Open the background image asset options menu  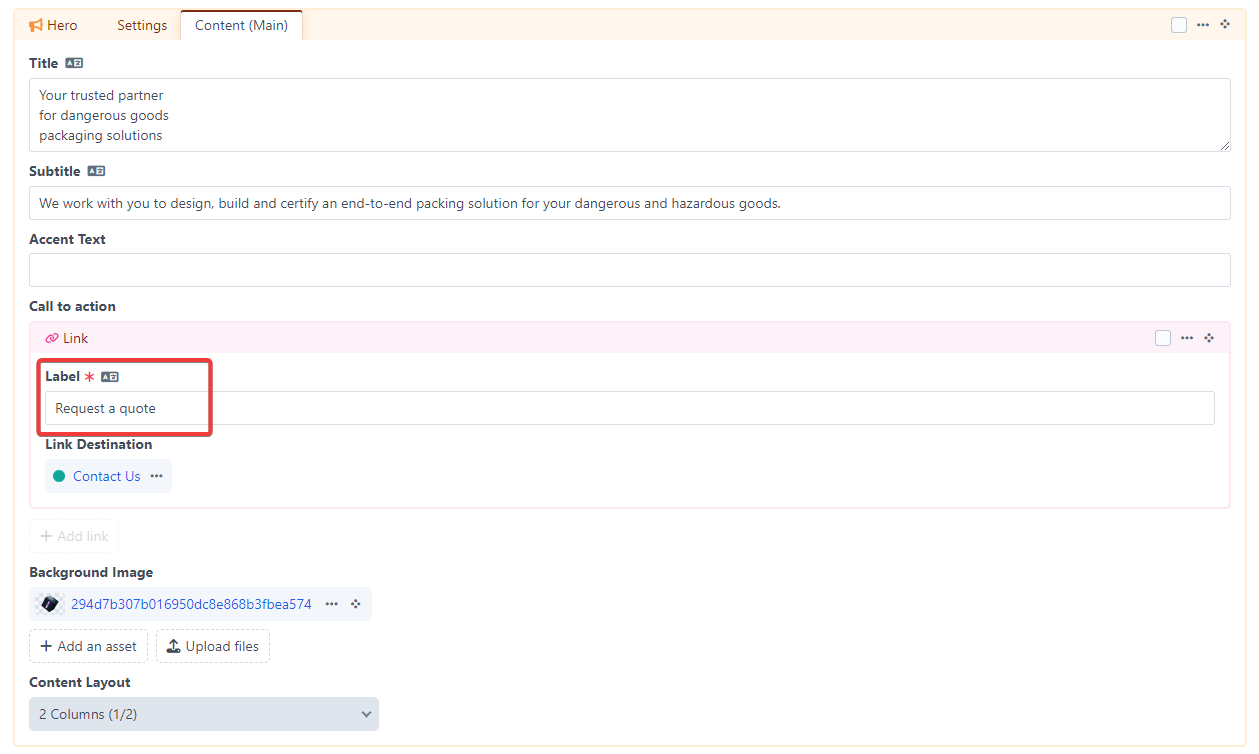[331, 604]
